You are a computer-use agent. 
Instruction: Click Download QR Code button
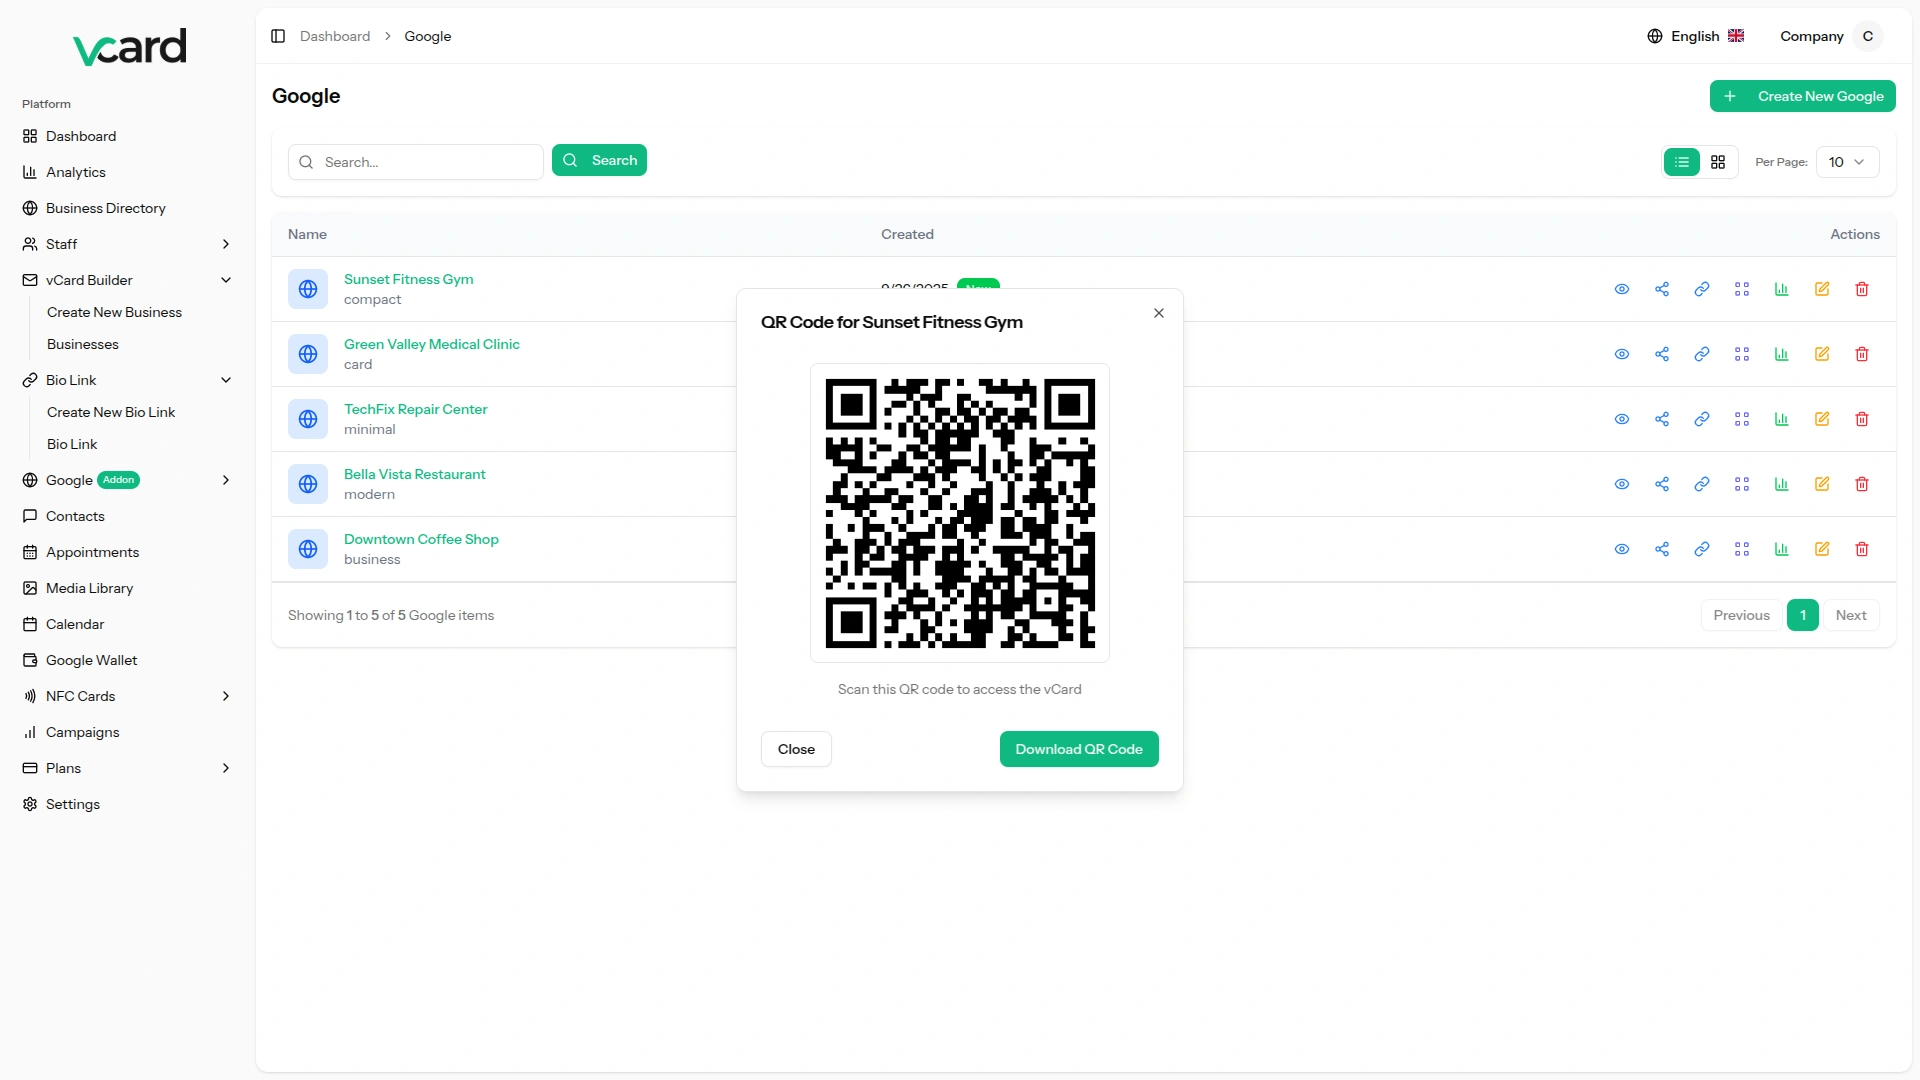(1078, 749)
